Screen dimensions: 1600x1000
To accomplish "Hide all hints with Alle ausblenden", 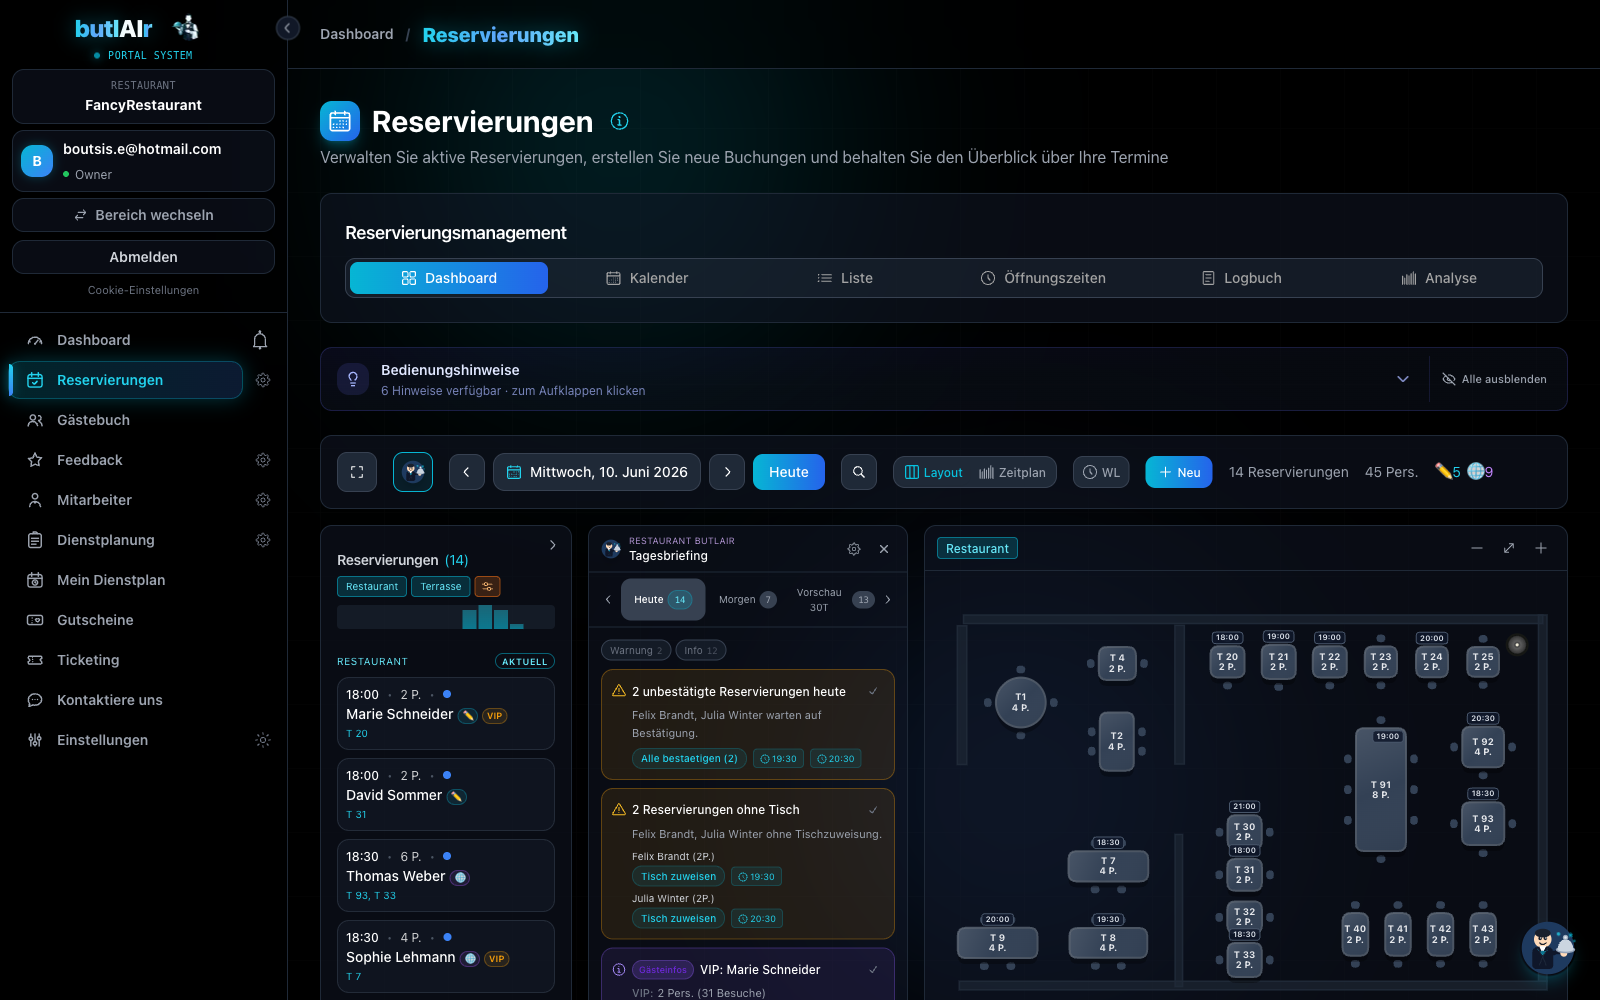I will pyautogui.click(x=1494, y=379).
